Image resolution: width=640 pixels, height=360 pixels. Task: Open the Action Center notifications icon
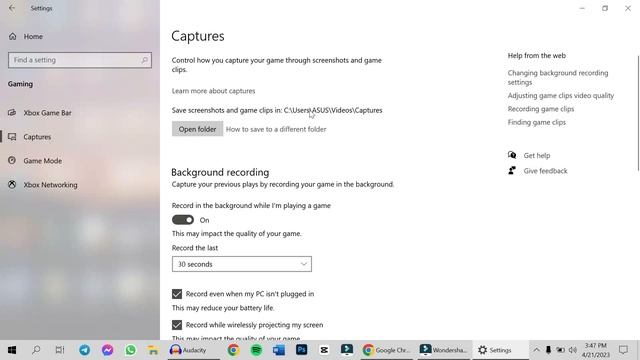click(x=623, y=350)
